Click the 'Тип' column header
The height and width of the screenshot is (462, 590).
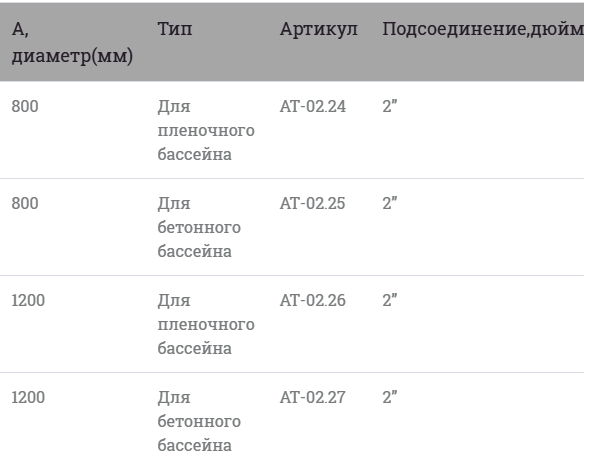coord(175,29)
